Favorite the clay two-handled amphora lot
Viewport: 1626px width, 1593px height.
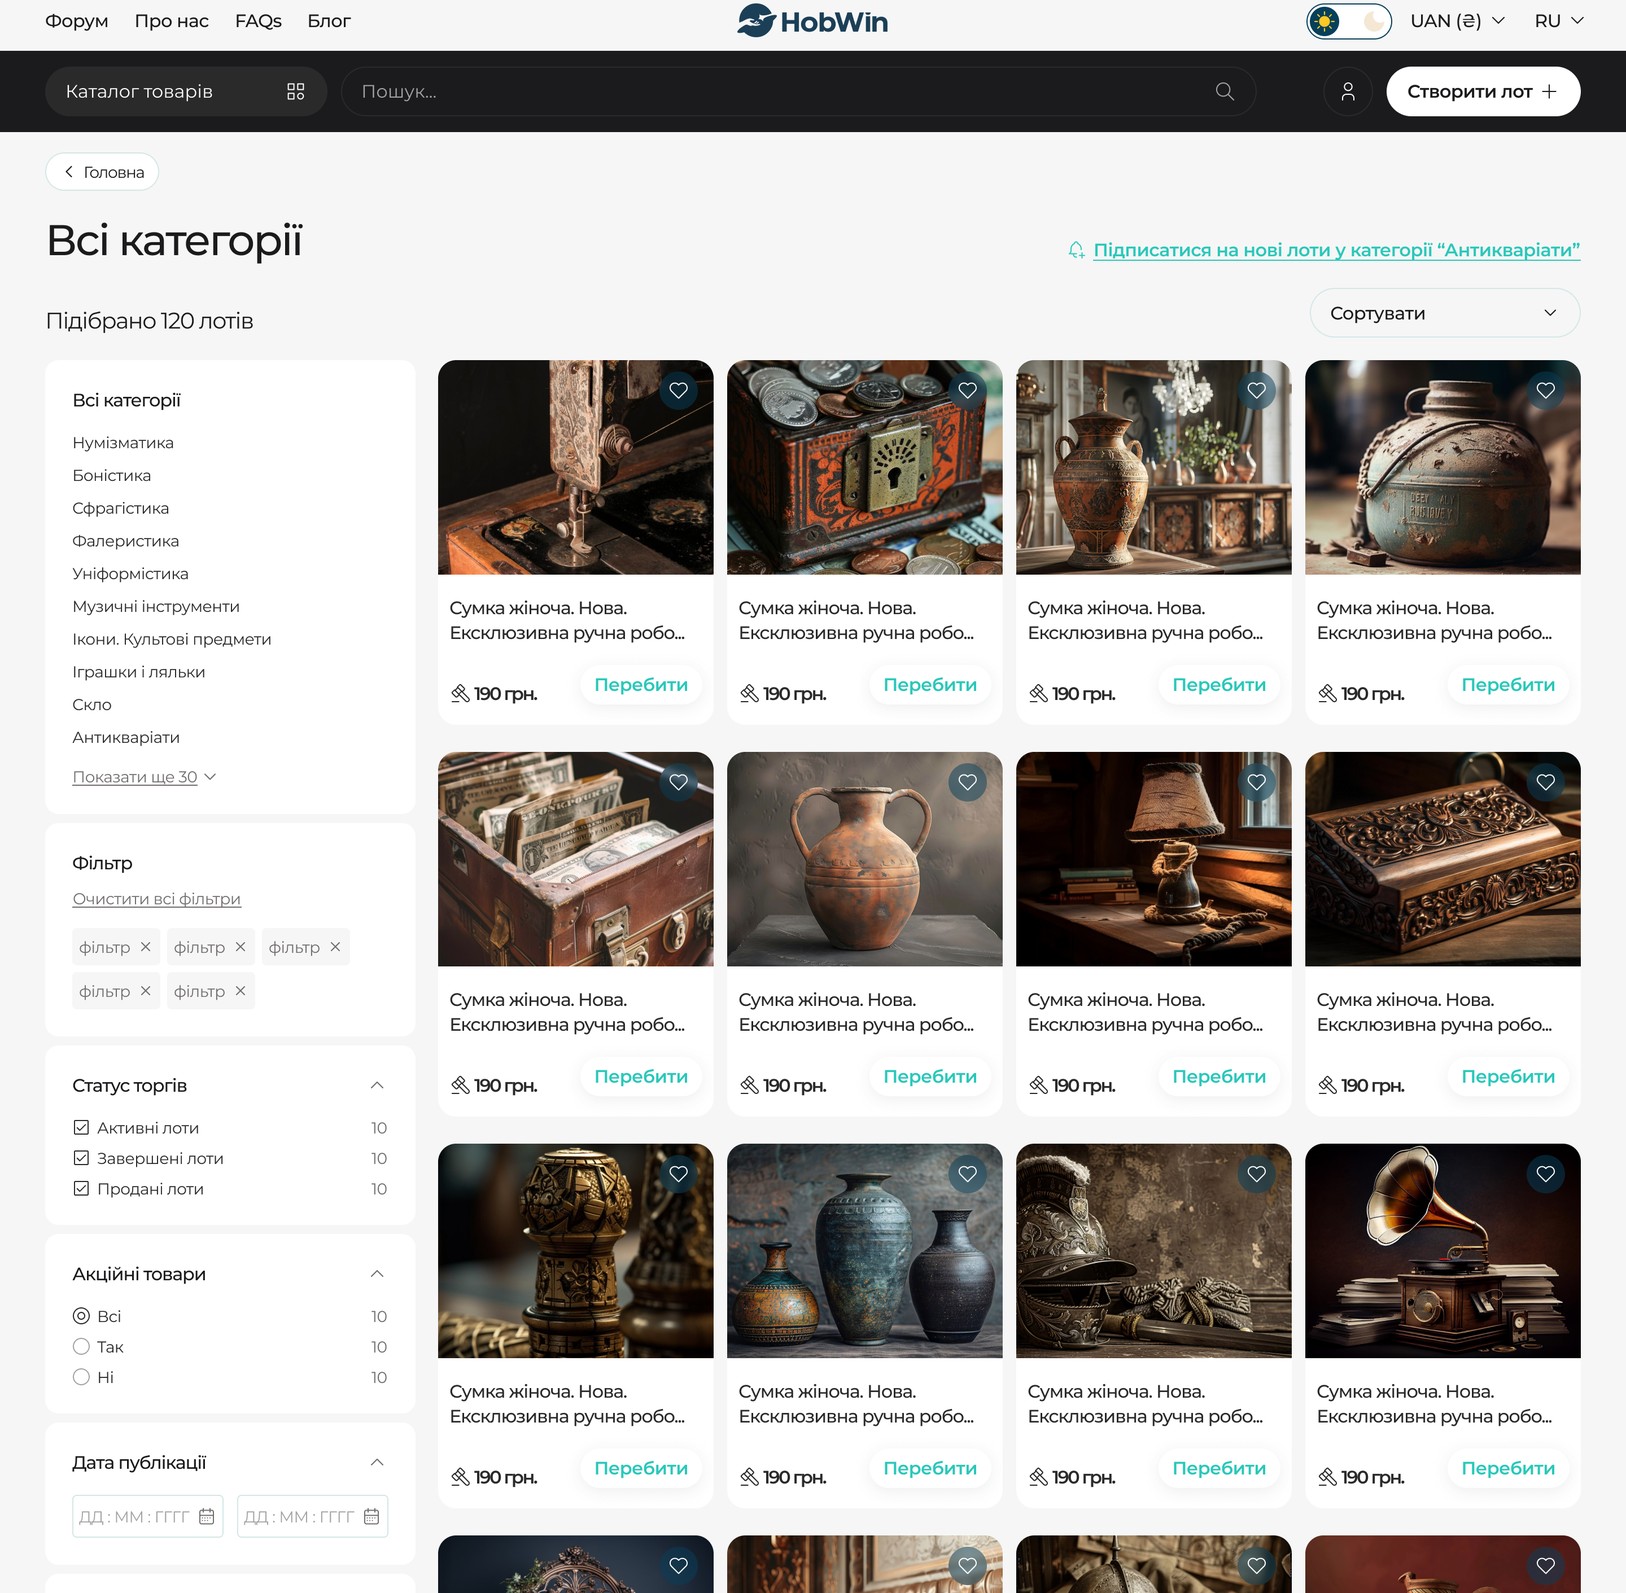[x=968, y=783]
